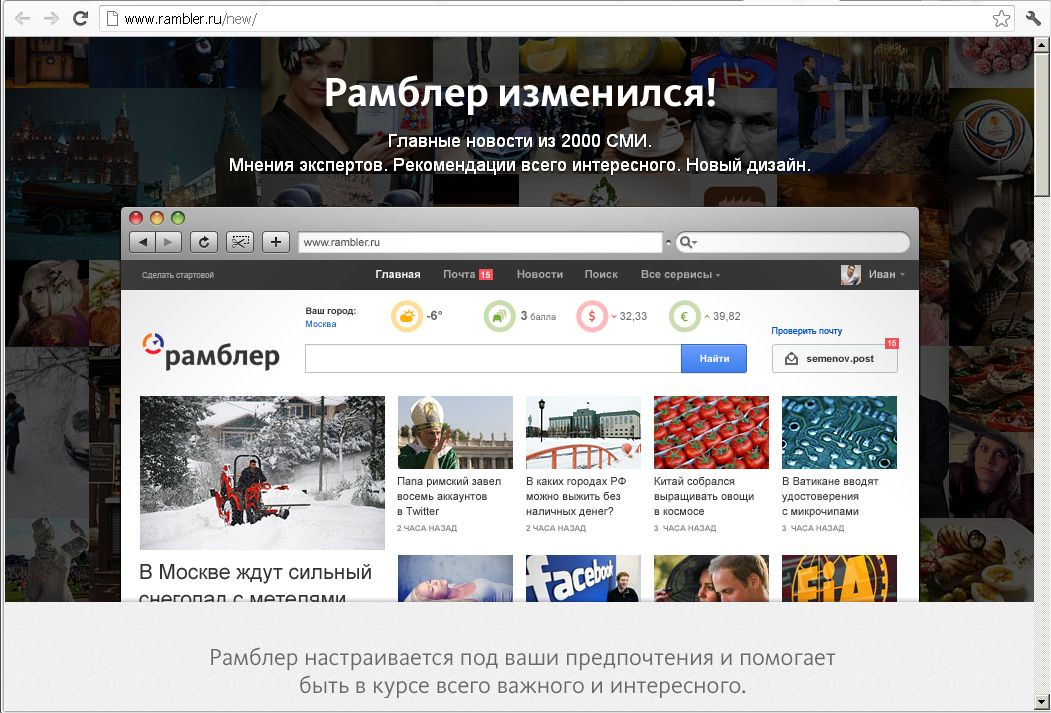
Task: Click the Проверить почту link
Action: [806, 331]
